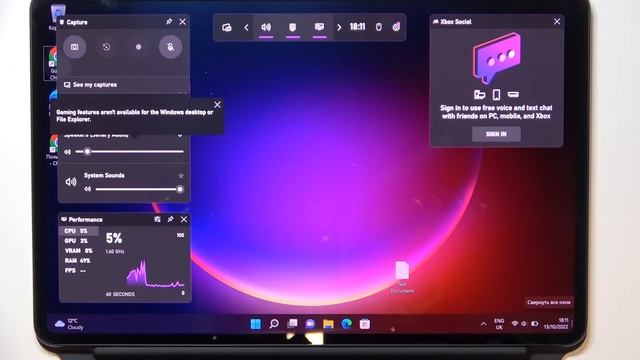Adjust the System Sounds volume slider

pos(139,189)
